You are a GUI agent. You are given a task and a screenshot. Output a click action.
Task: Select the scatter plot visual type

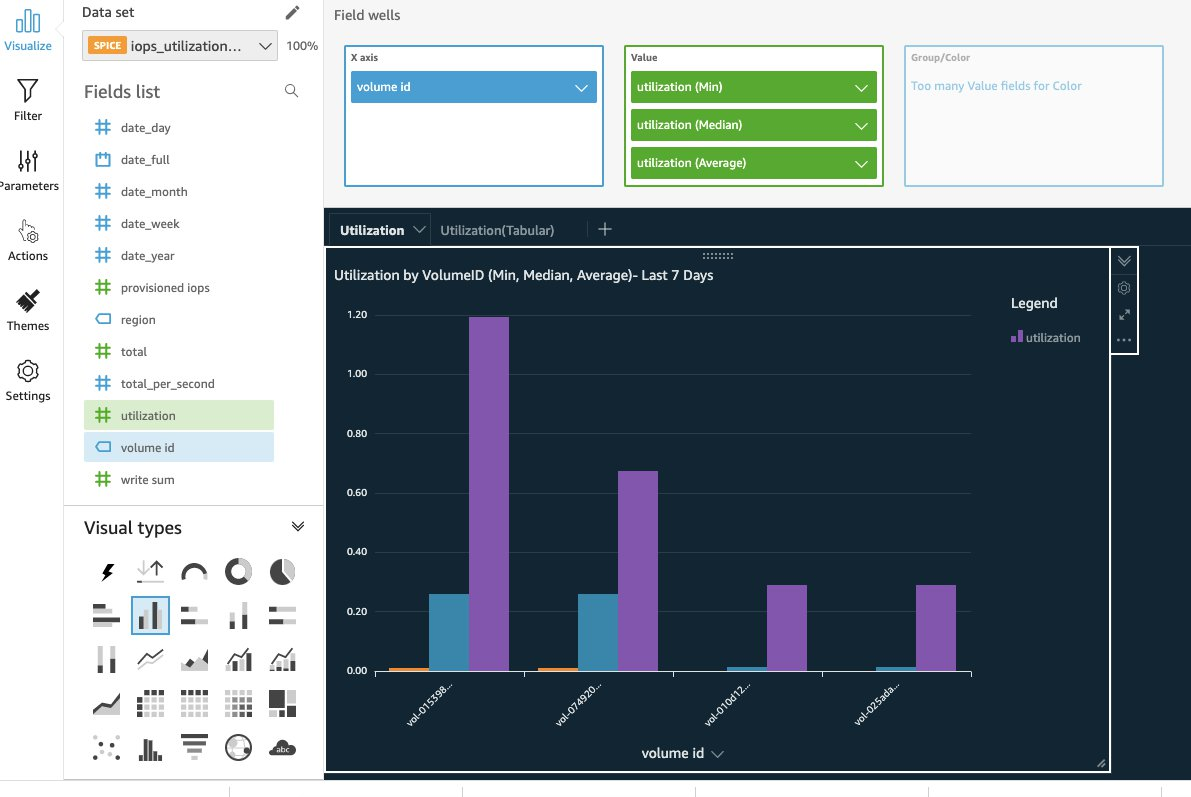pyautogui.click(x=106, y=747)
